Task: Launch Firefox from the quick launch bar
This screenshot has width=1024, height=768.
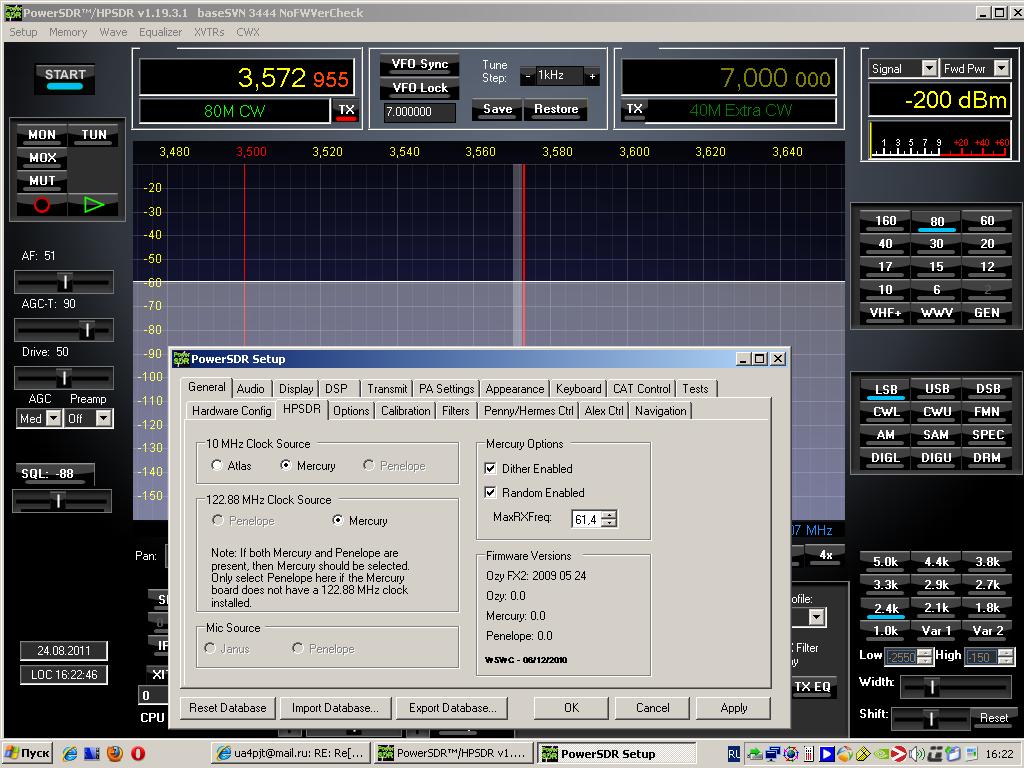Action: point(115,753)
